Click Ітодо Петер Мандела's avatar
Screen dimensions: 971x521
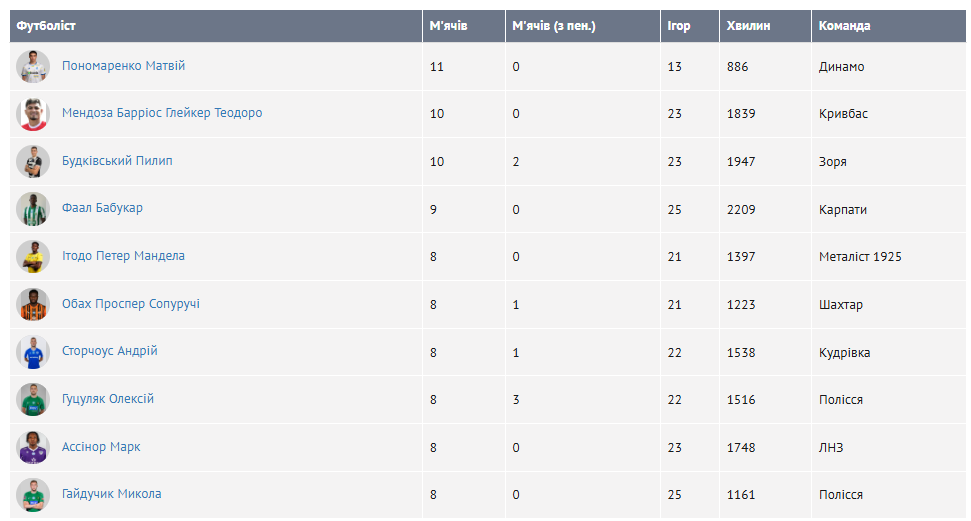[x=33, y=257]
